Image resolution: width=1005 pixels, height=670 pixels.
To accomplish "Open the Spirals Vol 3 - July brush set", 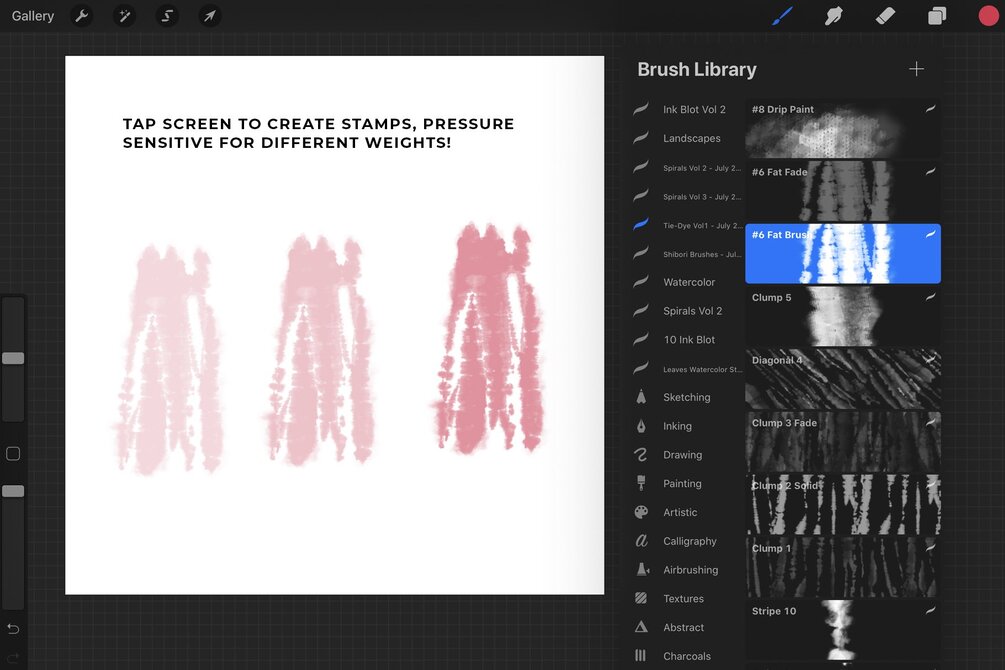I will [x=702, y=197].
